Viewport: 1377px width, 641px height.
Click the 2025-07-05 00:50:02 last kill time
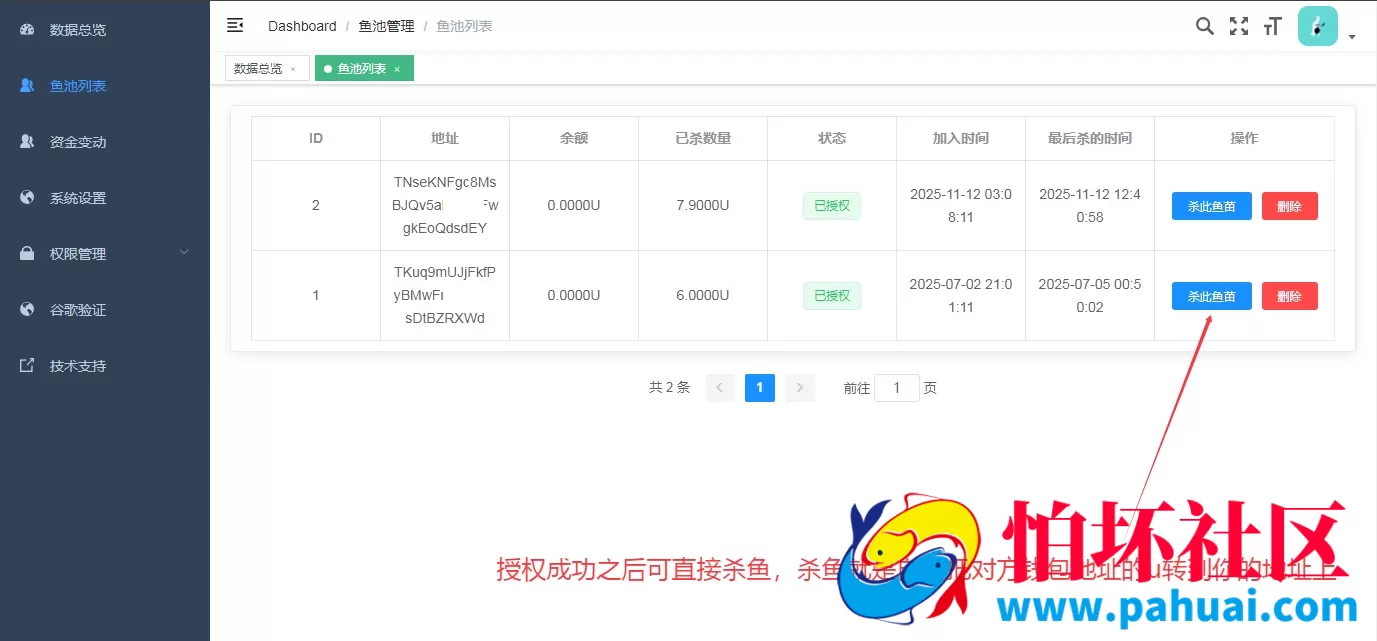1090,295
